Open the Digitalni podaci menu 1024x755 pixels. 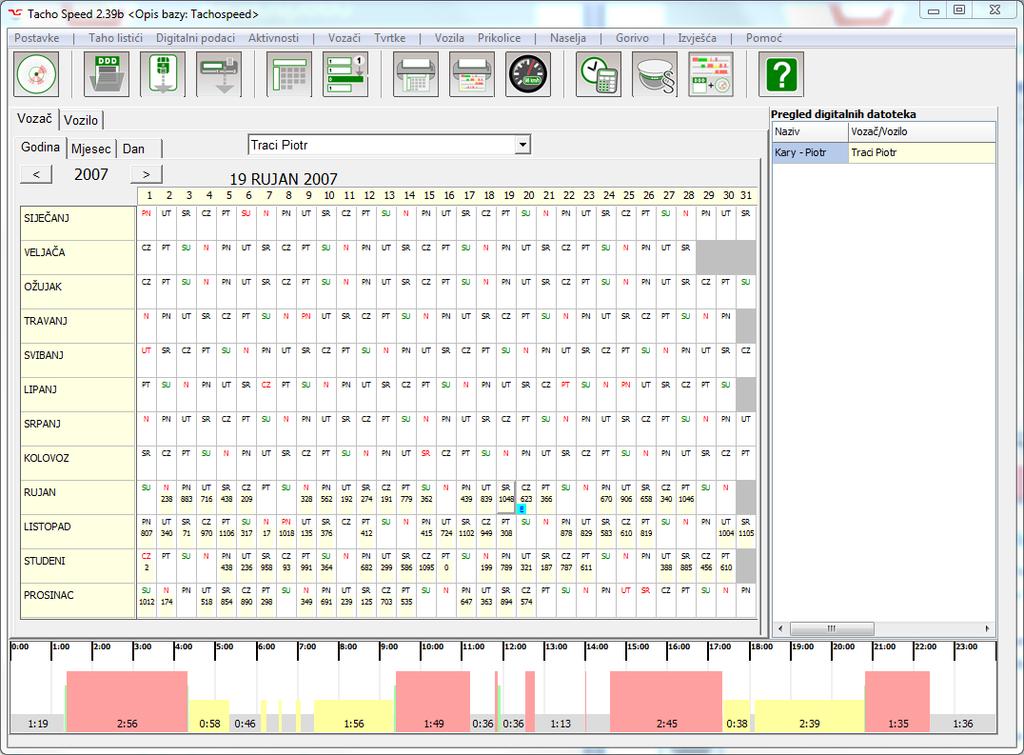click(x=195, y=38)
